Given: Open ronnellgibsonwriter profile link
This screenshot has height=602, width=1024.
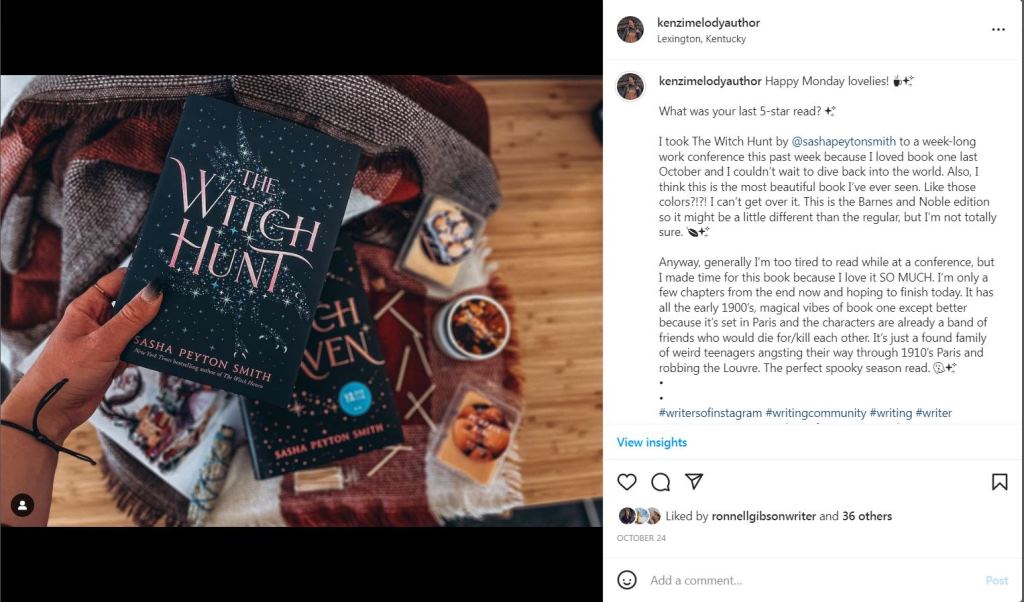Looking at the screenshot, I should click(x=763, y=516).
